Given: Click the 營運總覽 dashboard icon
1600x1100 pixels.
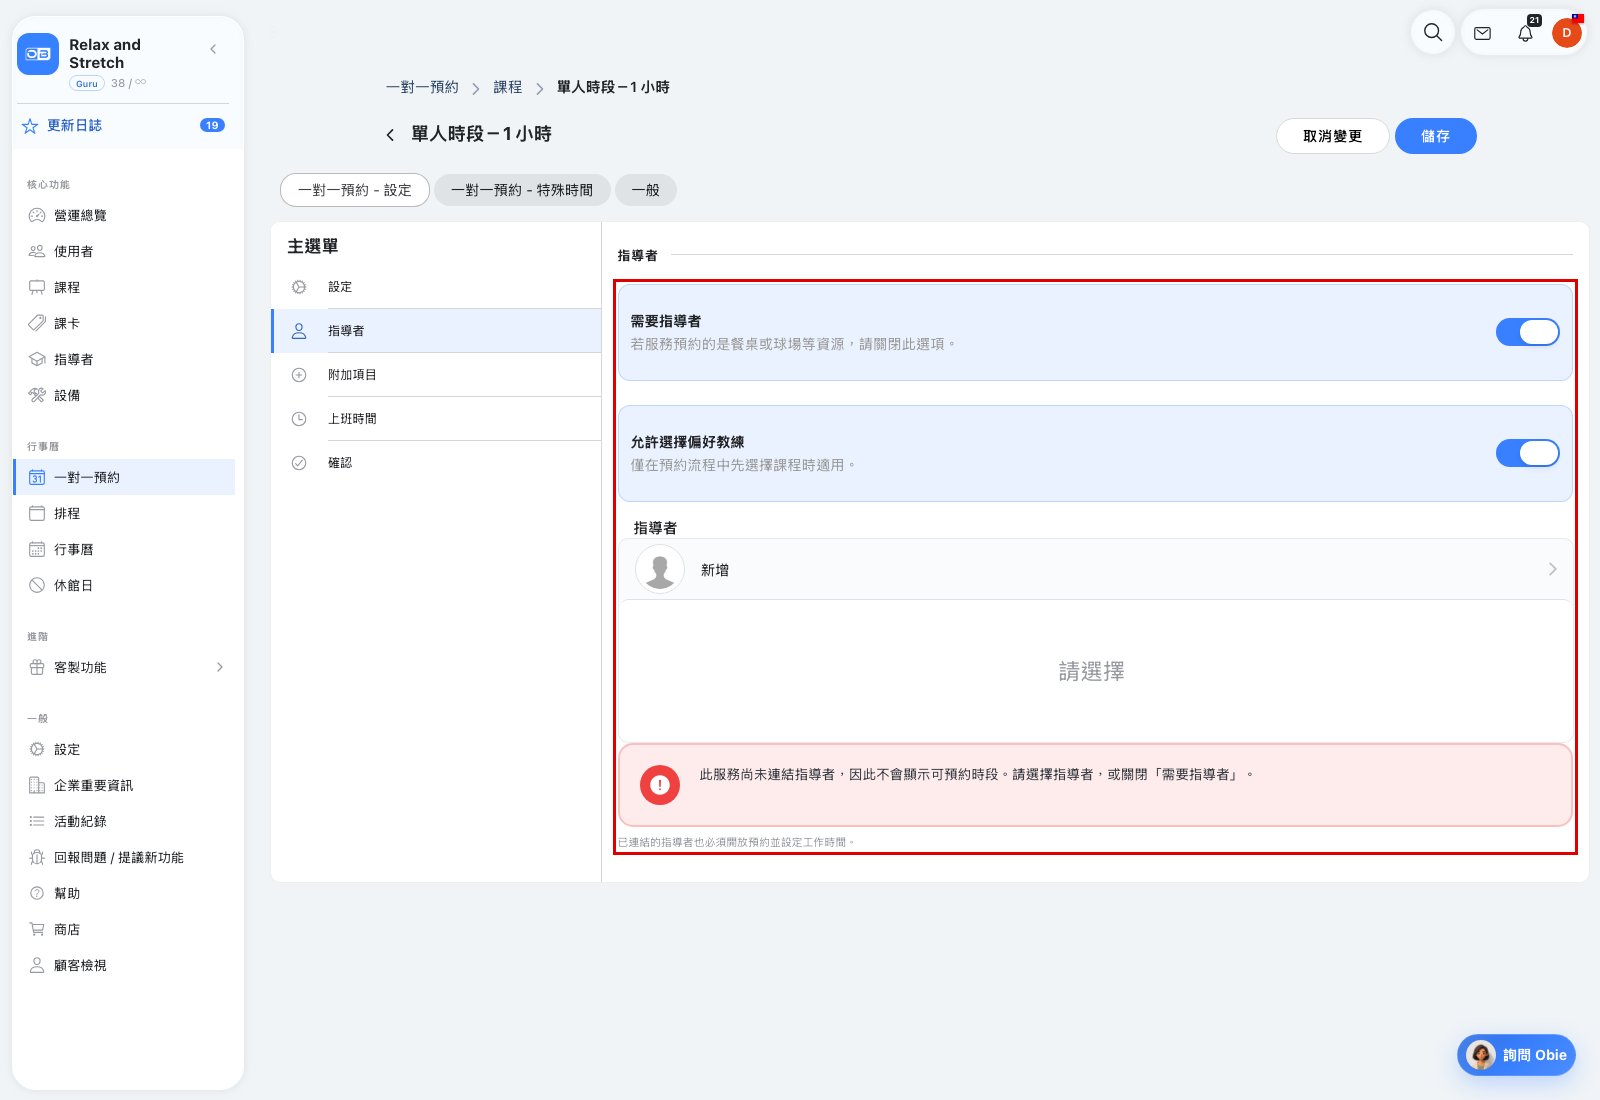Looking at the screenshot, I should [37, 215].
